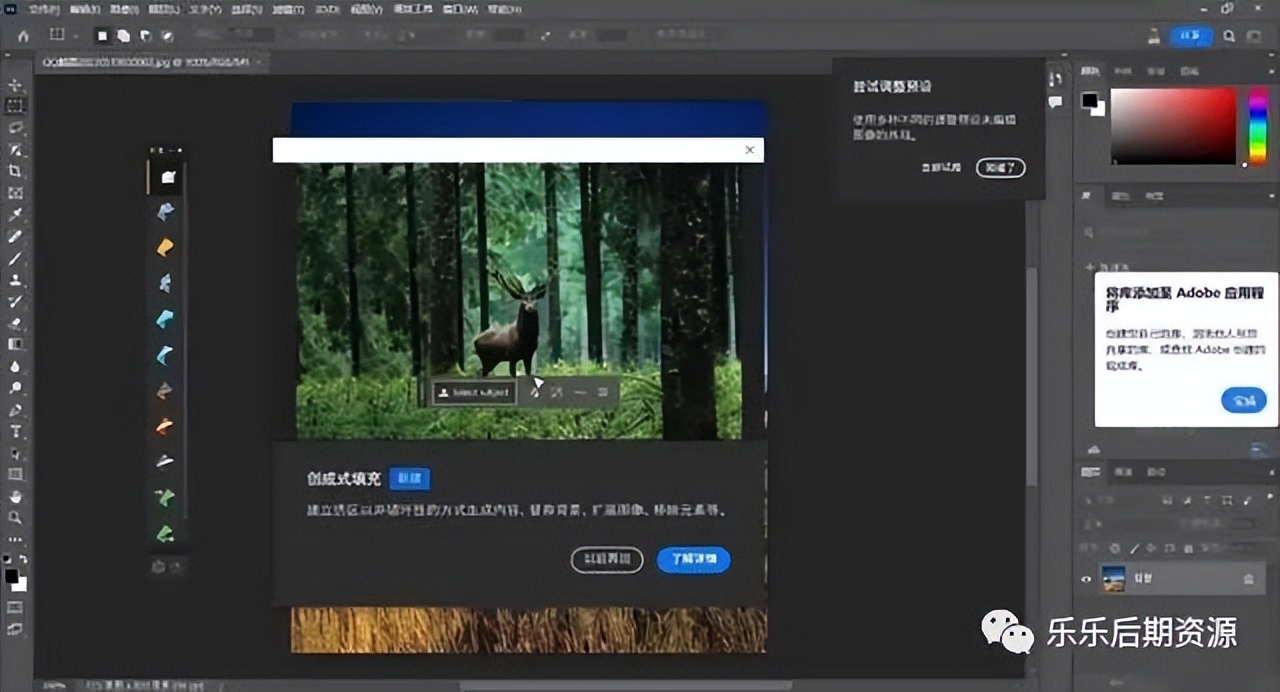Select the Object Selection tool

pyautogui.click(x=15, y=150)
